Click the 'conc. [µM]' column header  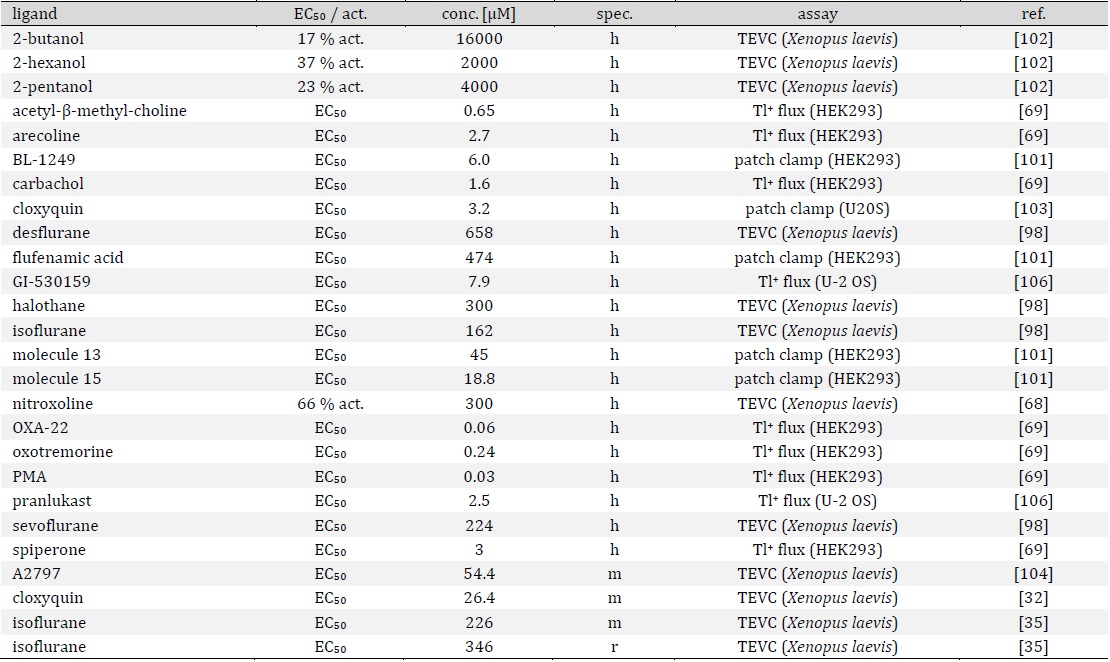[479, 15]
